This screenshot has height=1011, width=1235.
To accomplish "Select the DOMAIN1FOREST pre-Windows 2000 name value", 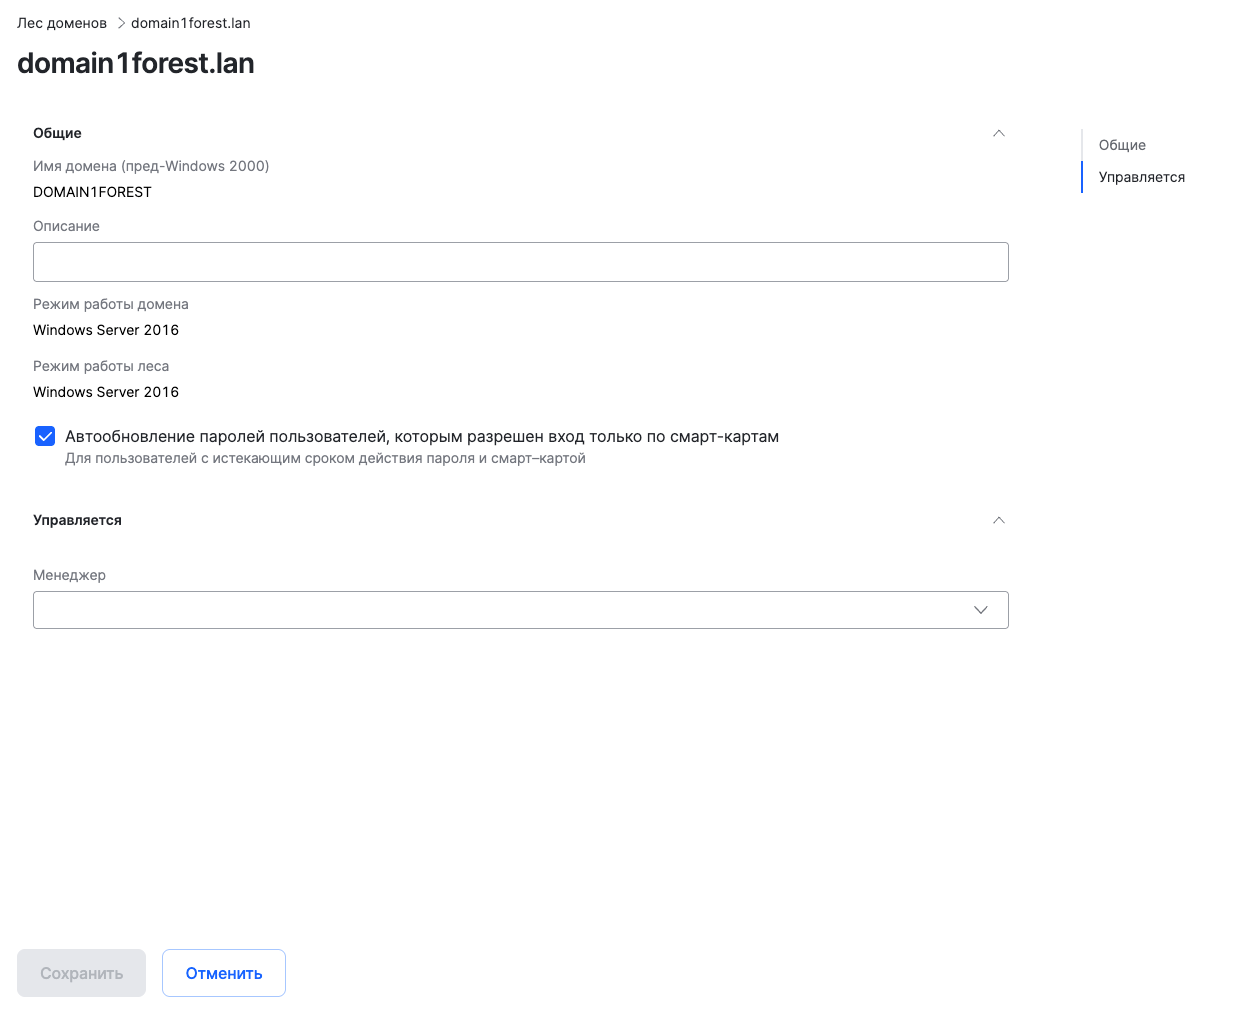I will tap(92, 192).
